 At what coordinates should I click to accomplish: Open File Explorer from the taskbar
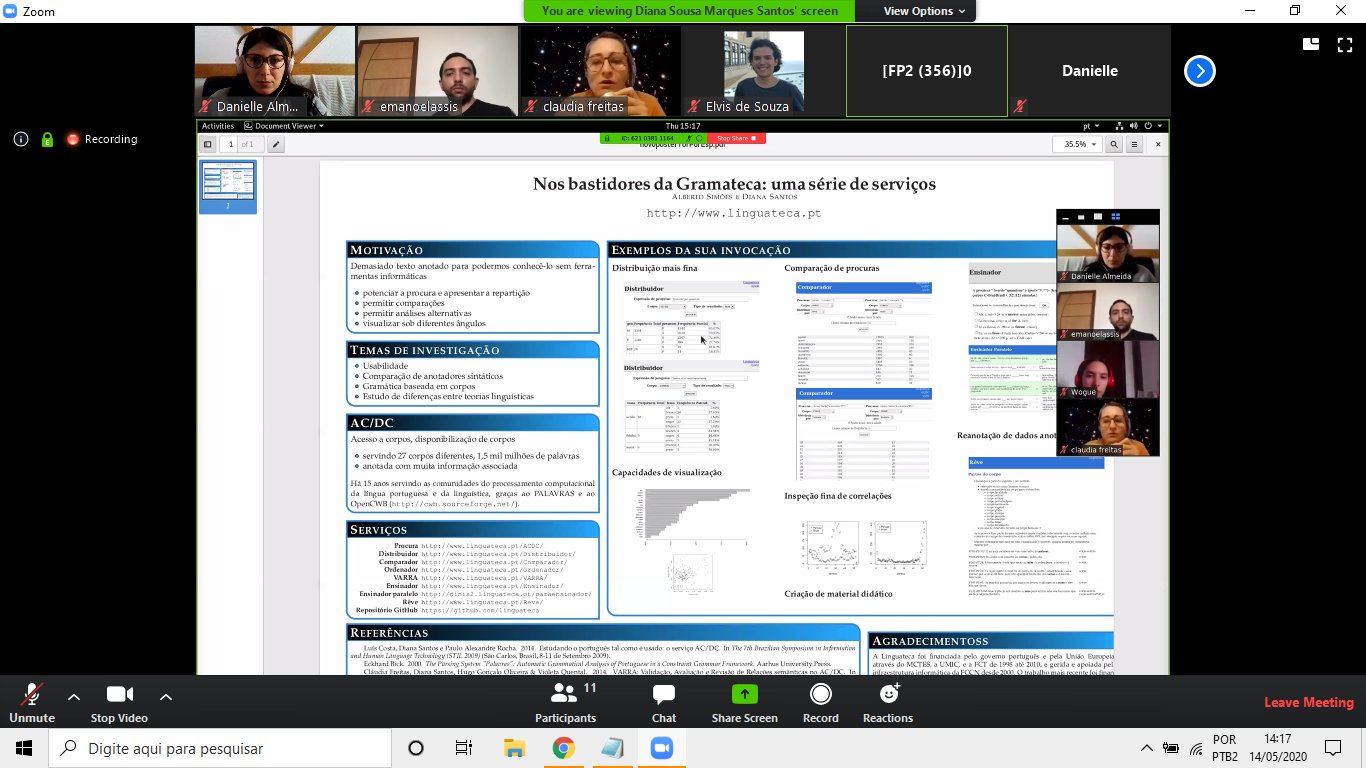[x=514, y=748]
